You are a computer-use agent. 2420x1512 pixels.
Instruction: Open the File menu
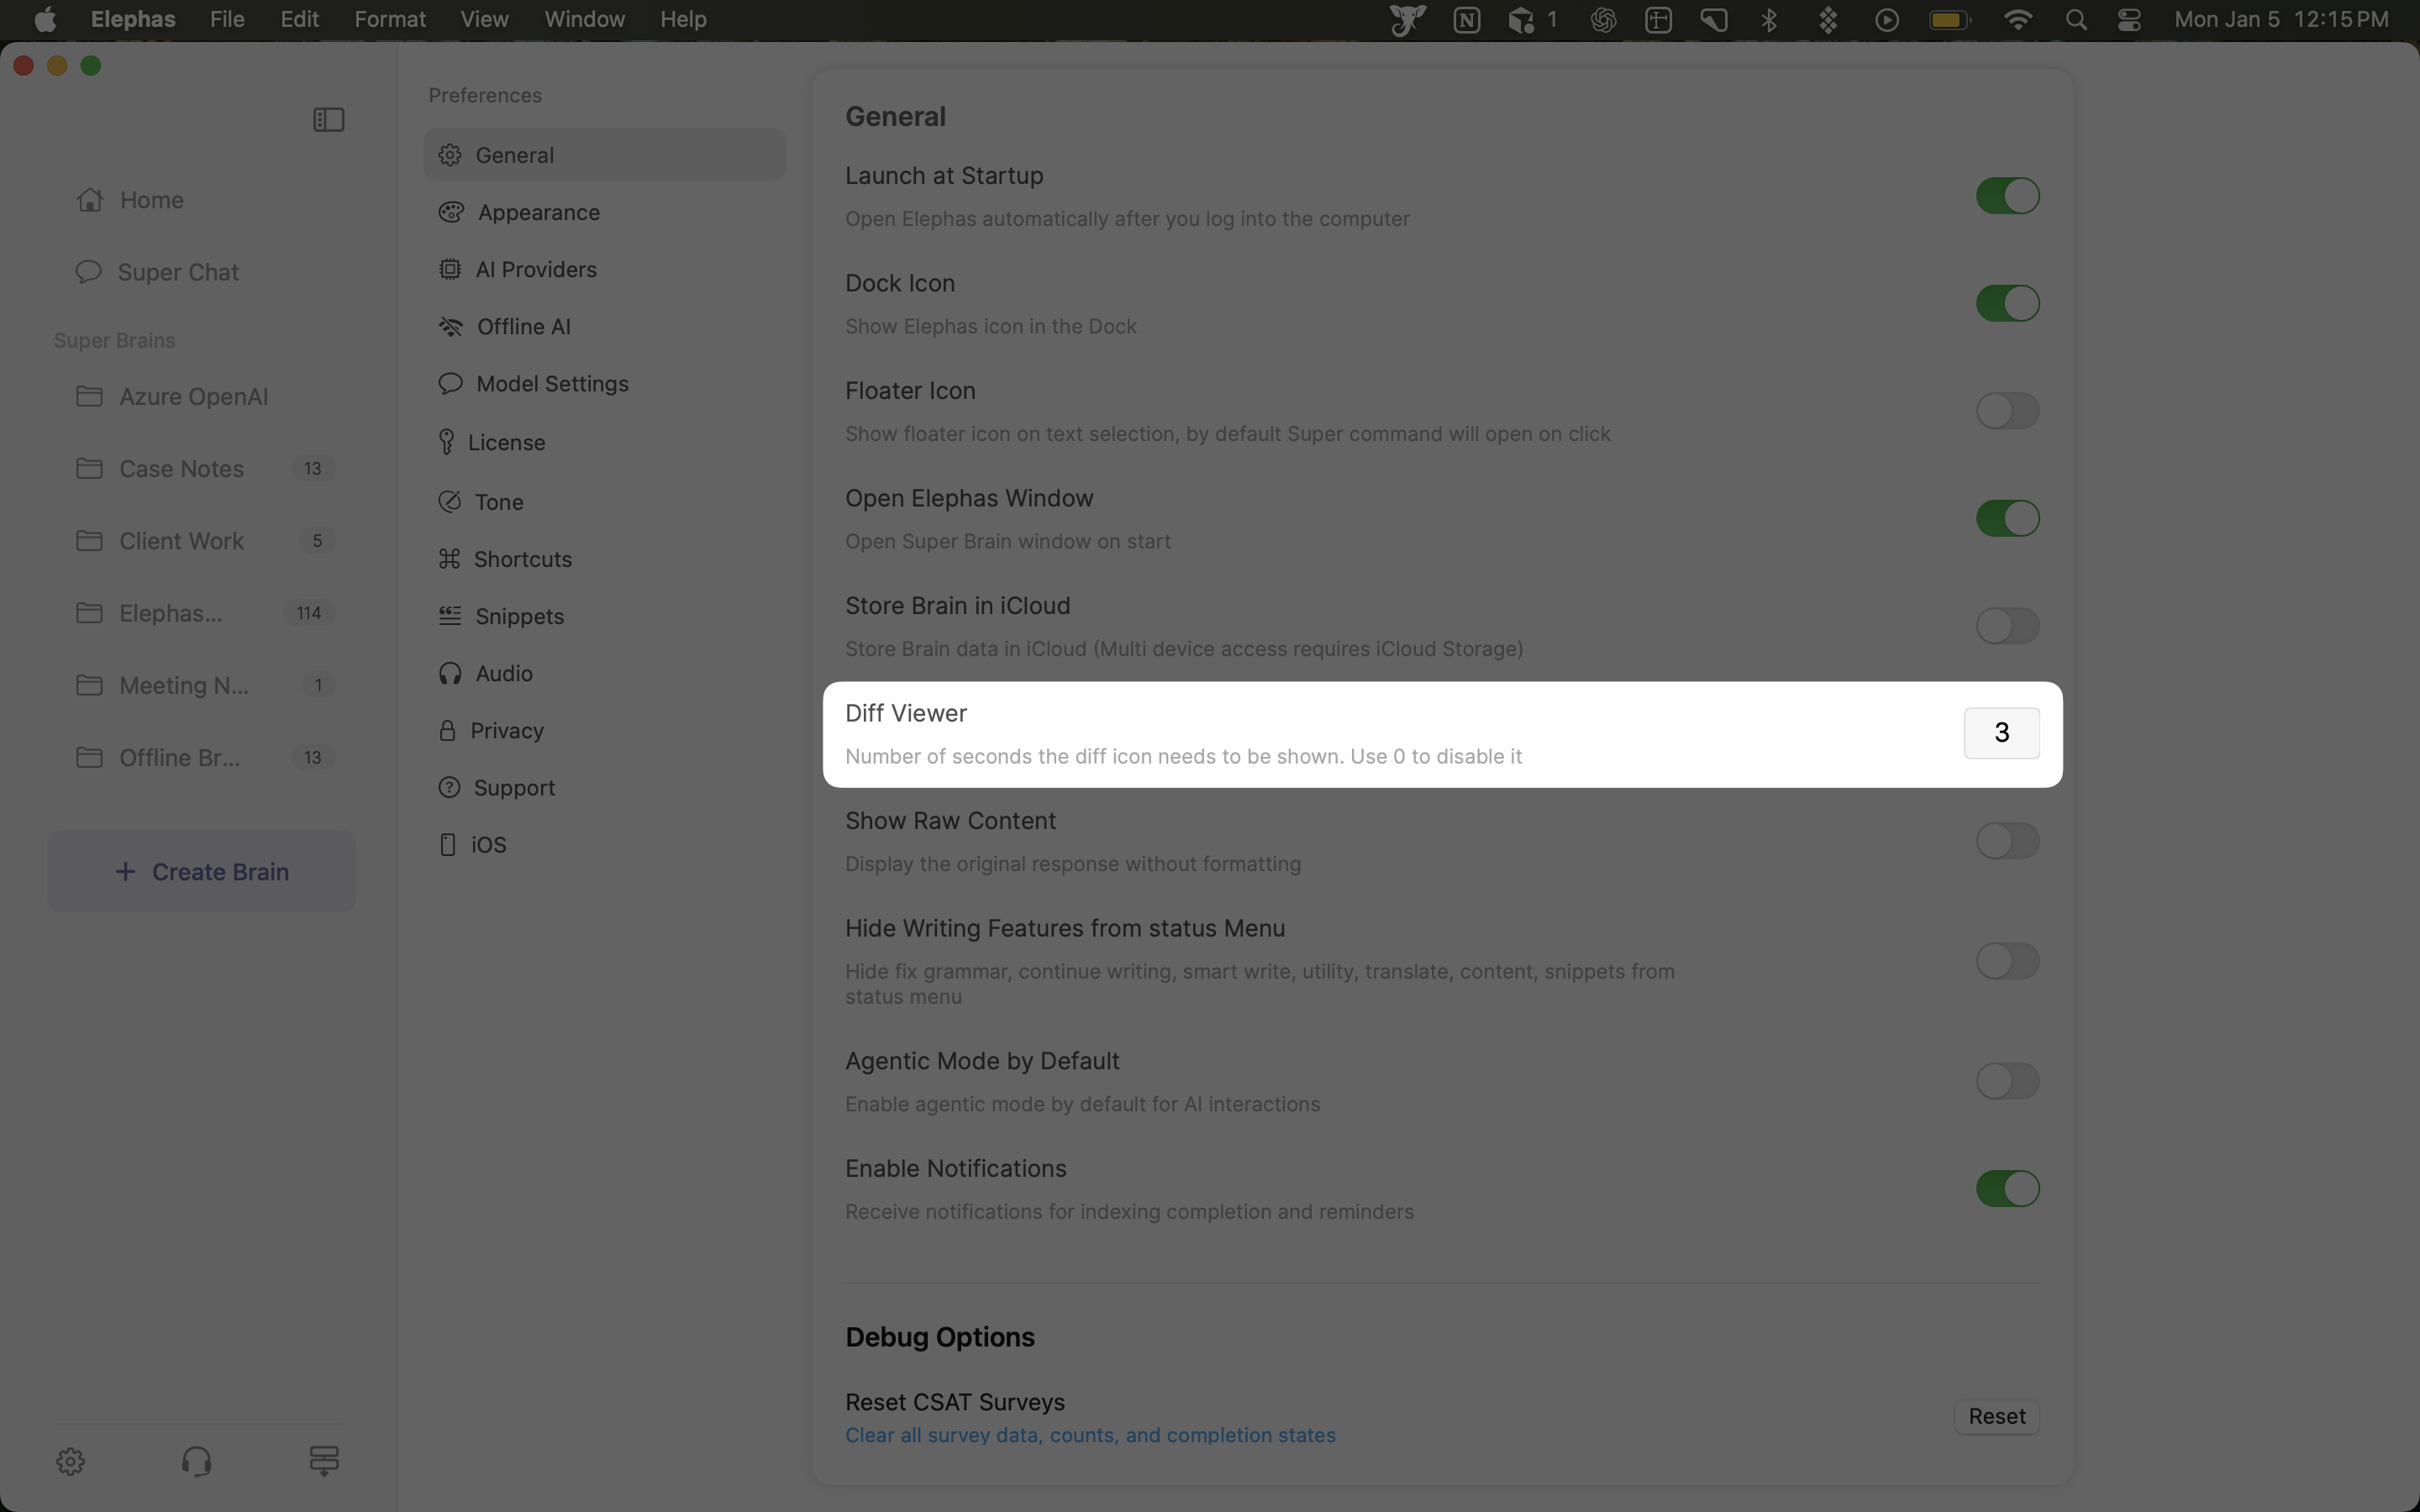pos(227,19)
